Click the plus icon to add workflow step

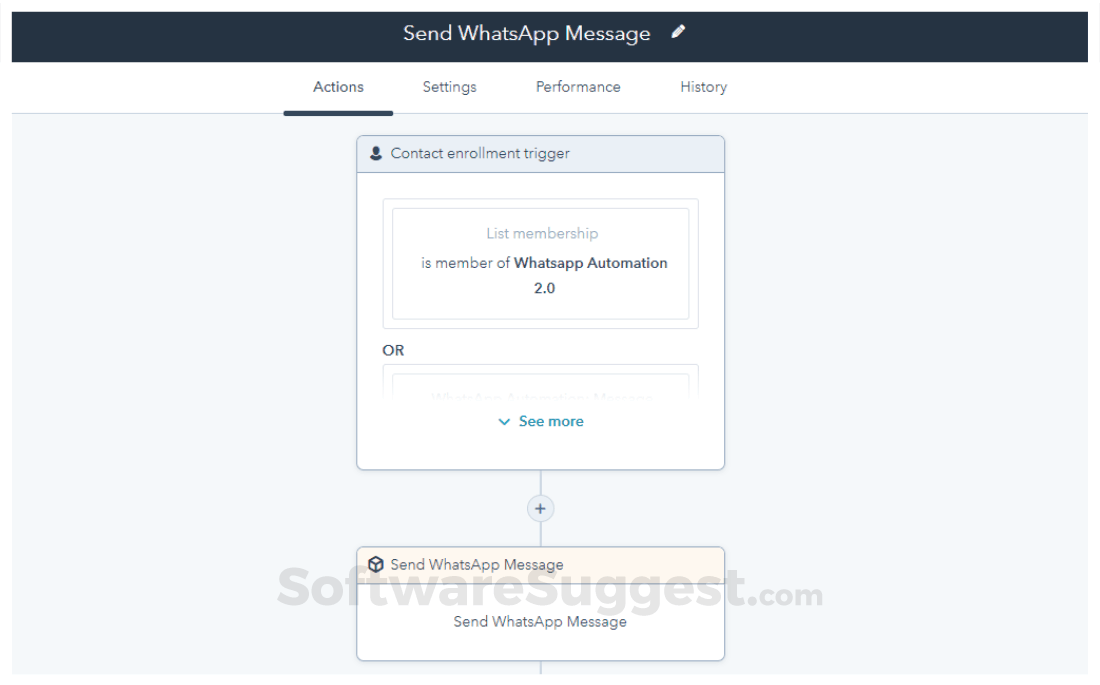pyautogui.click(x=540, y=508)
